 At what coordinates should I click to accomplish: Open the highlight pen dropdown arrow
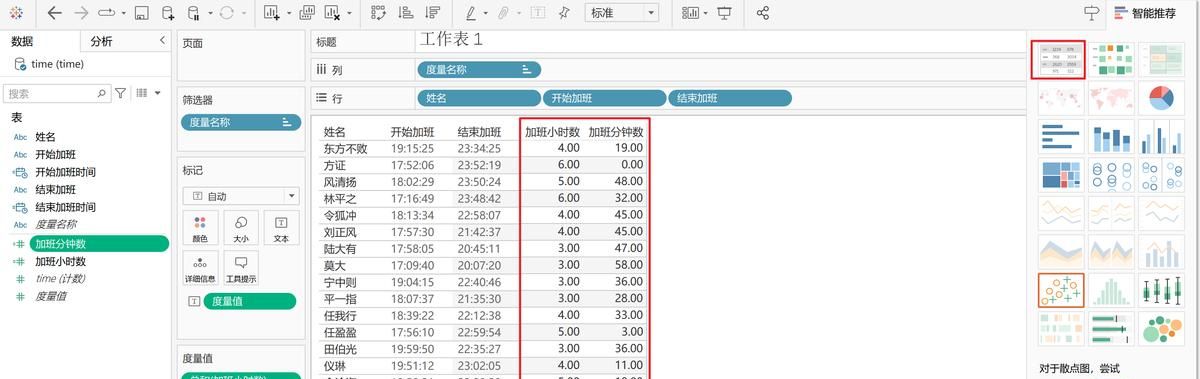[x=486, y=14]
